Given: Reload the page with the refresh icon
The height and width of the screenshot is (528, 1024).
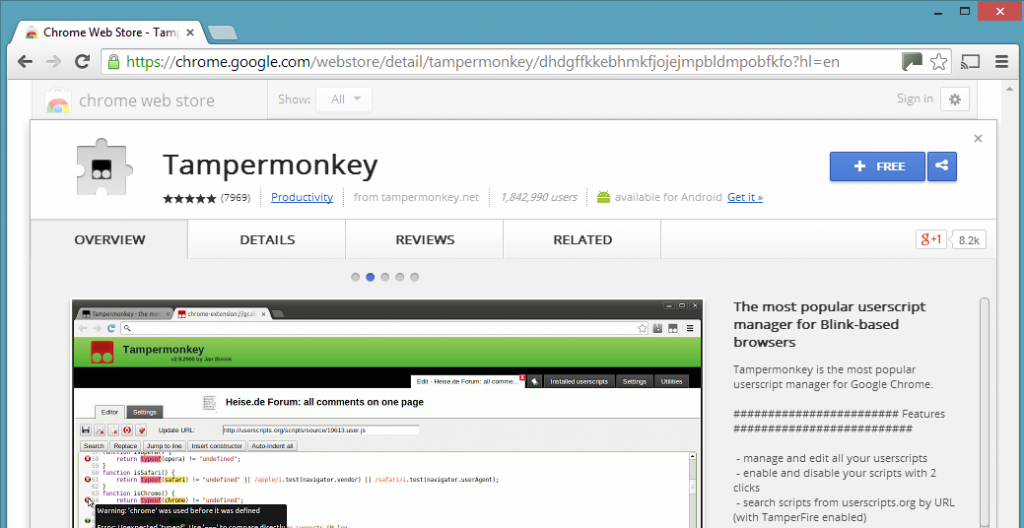Looking at the screenshot, I should 82,62.
